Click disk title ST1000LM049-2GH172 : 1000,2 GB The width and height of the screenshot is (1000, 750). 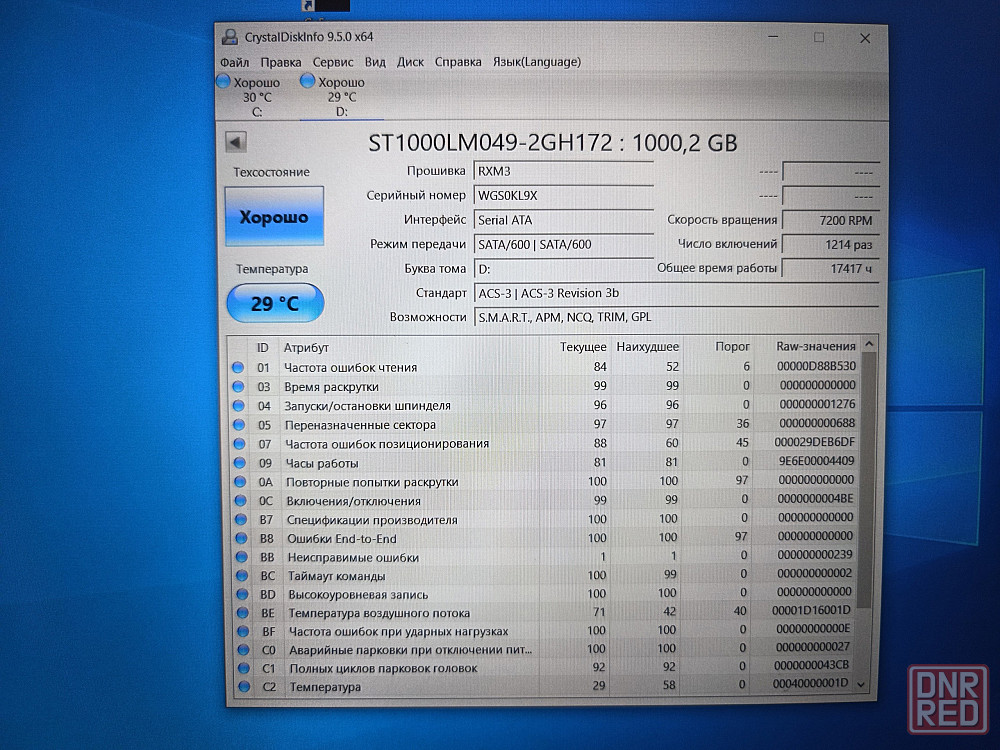click(x=552, y=142)
